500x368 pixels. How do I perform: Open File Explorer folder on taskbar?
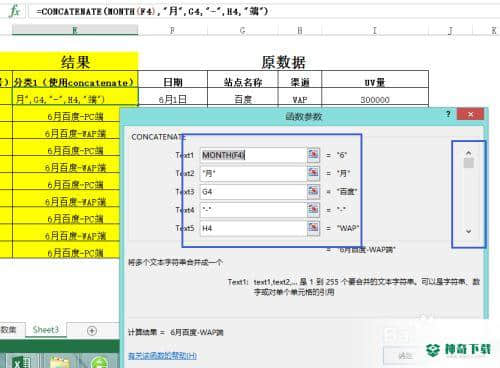59,362
